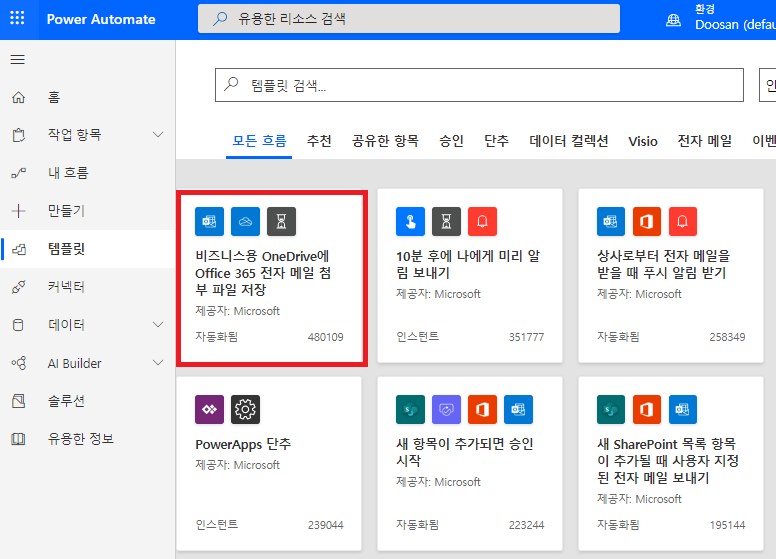
Task: Switch to the 공유한 항목 tab
Action: point(385,141)
